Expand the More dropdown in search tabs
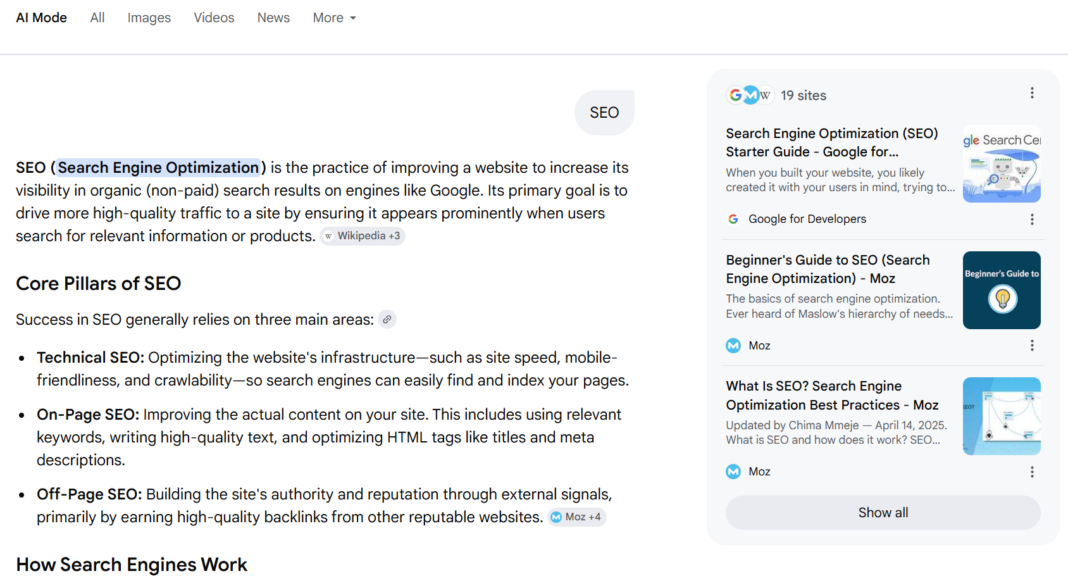The height and width of the screenshot is (583, 1068). point(334,18)
